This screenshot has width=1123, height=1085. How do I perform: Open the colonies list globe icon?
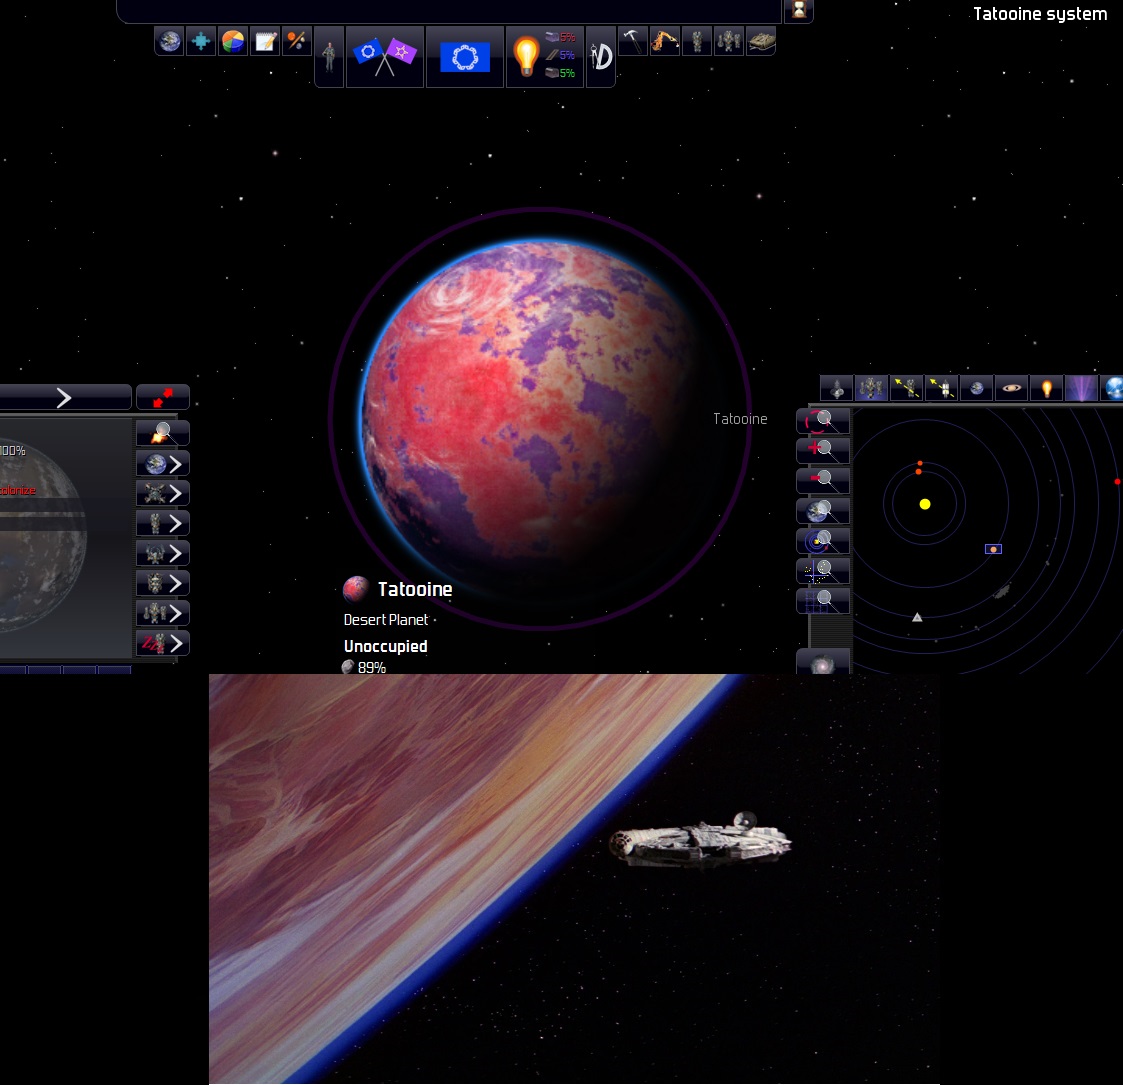(x=170, y=42)
